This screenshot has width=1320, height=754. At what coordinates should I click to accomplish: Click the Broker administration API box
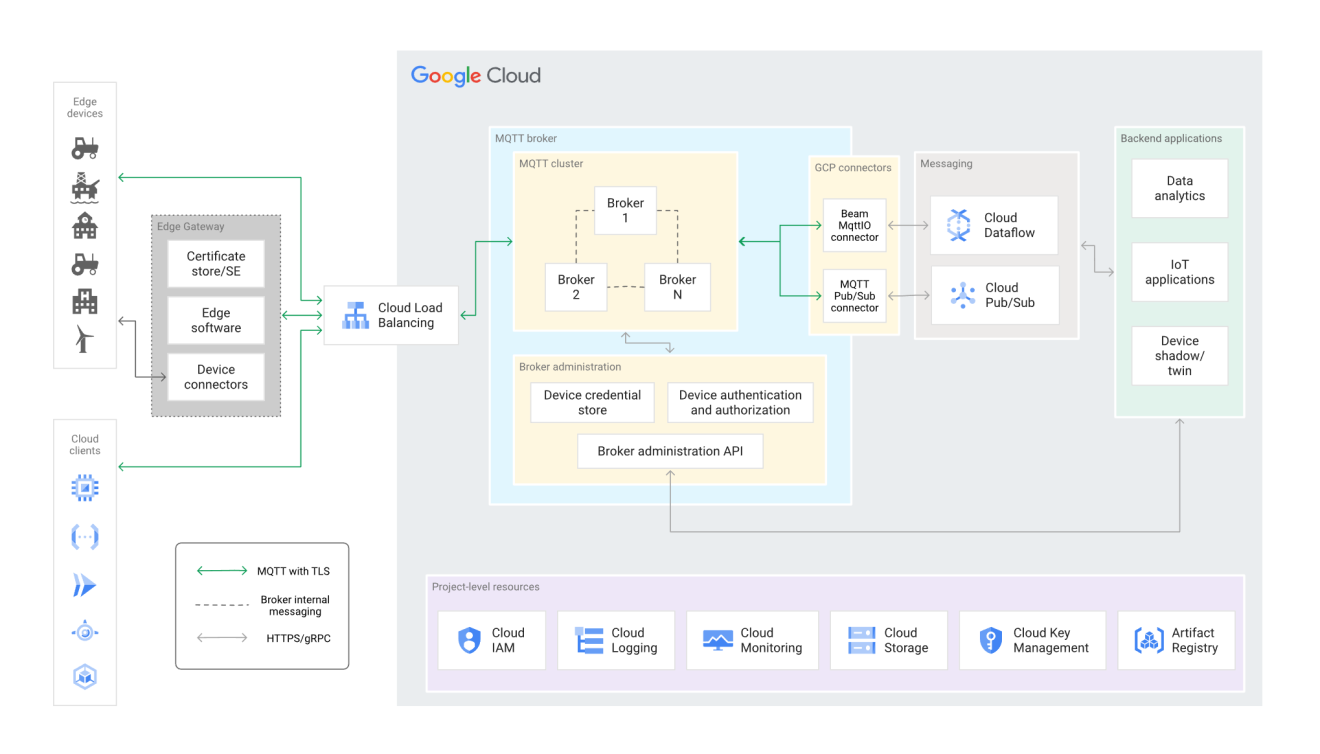click(x=670, y=451)
